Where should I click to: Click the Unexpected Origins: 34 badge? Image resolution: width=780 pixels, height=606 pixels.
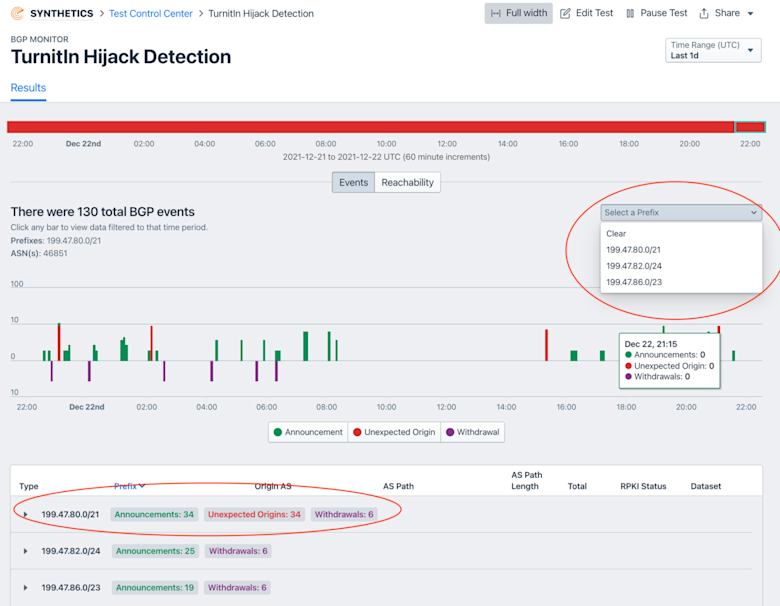[x=254, y=514]
